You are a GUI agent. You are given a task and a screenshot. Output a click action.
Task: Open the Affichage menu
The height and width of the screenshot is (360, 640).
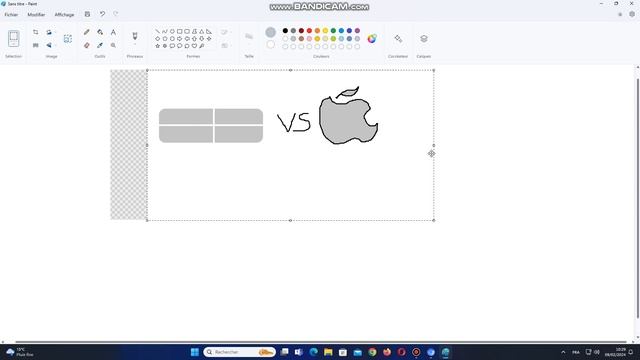point(64,14)
